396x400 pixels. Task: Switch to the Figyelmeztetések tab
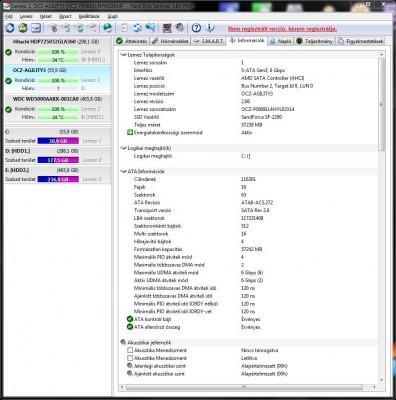361,41
